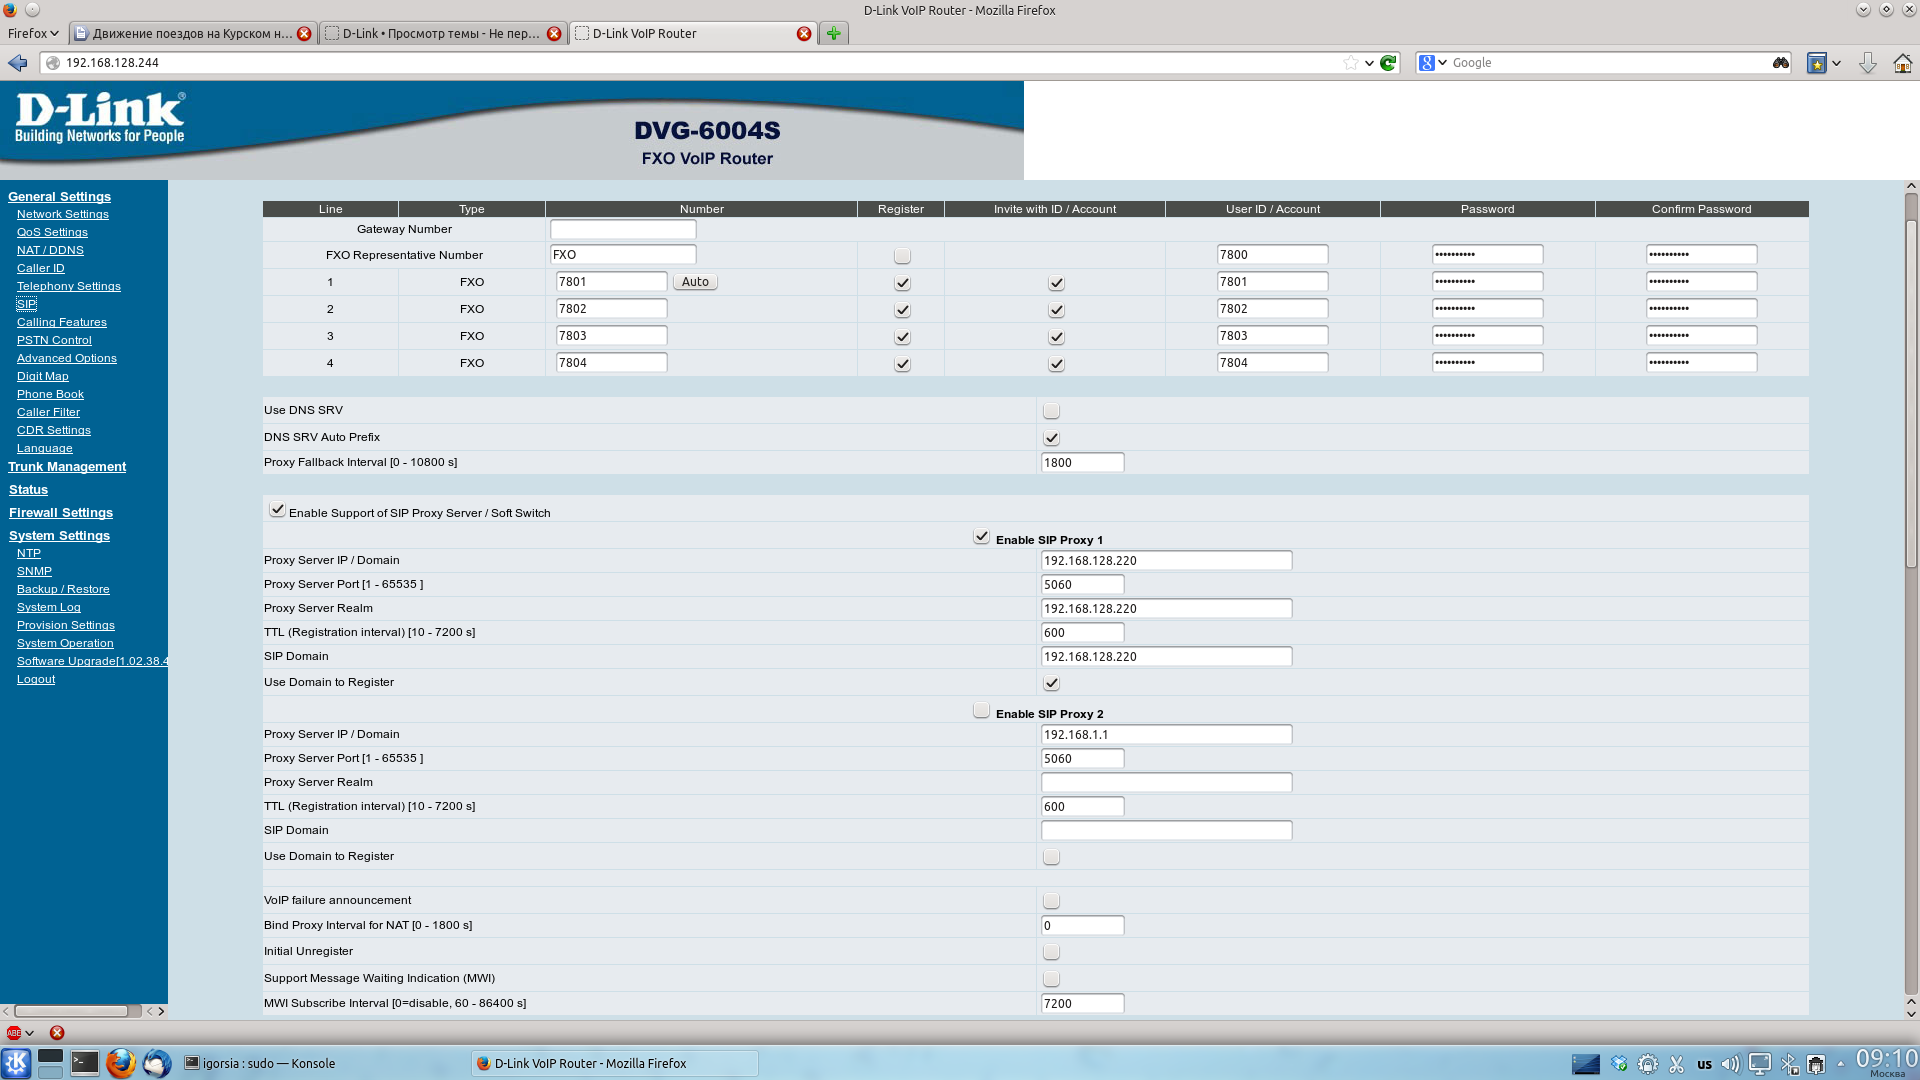Viewport: 1920px width, 1080px height.
Task: Reload the page with the green refresh icon
Action: 1388,63
